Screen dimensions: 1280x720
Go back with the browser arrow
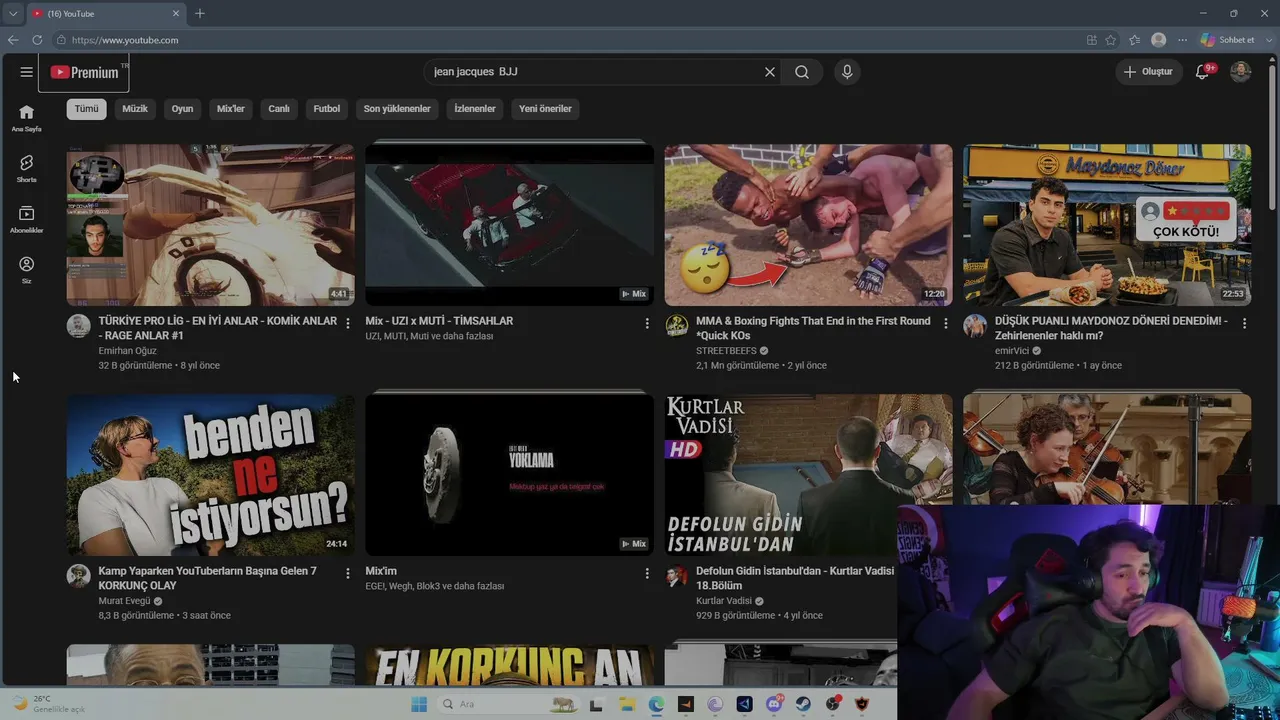[13, 40]
